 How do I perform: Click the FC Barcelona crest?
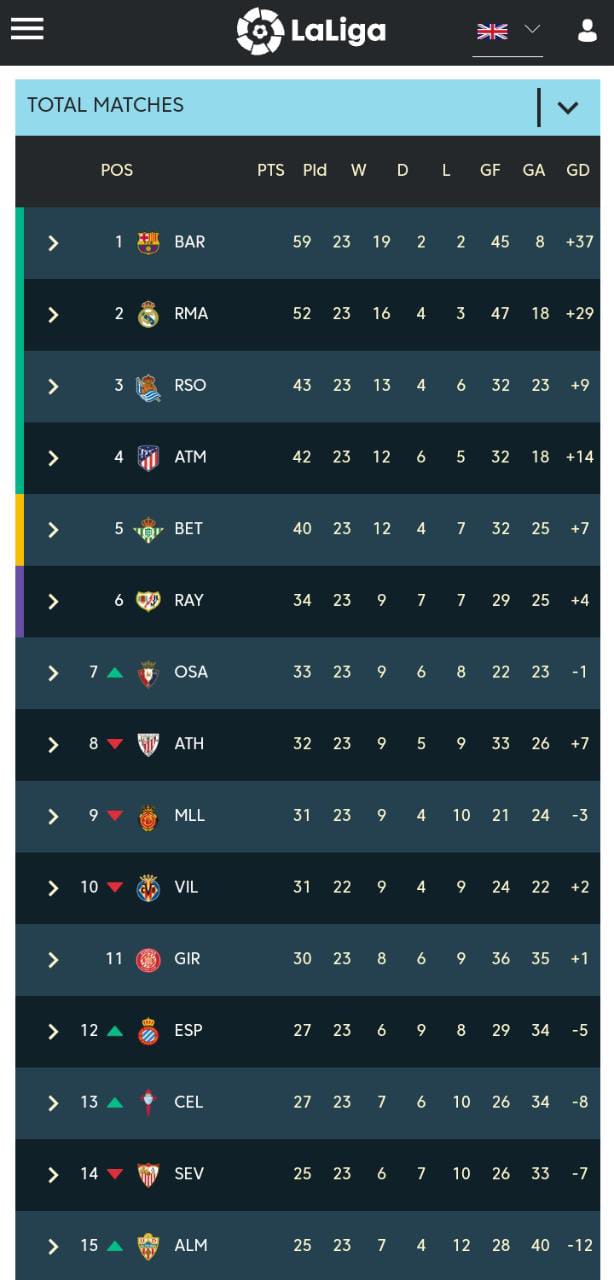(x=148, y=242)
